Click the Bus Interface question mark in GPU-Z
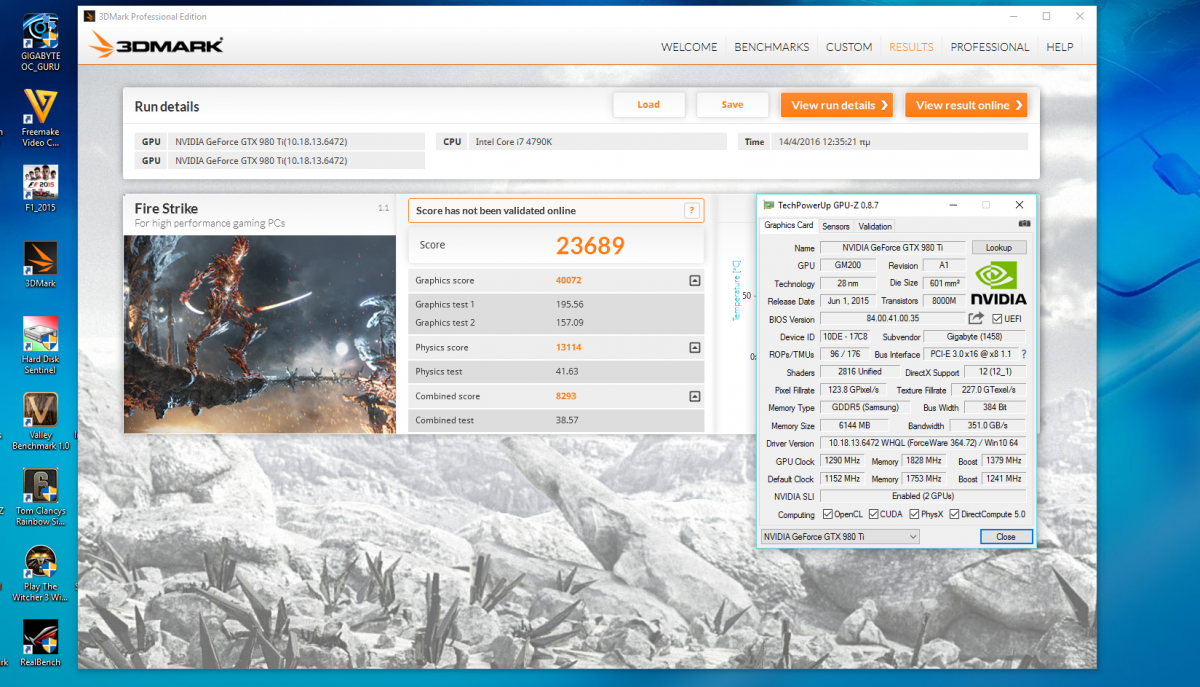 pos(1024,354)
